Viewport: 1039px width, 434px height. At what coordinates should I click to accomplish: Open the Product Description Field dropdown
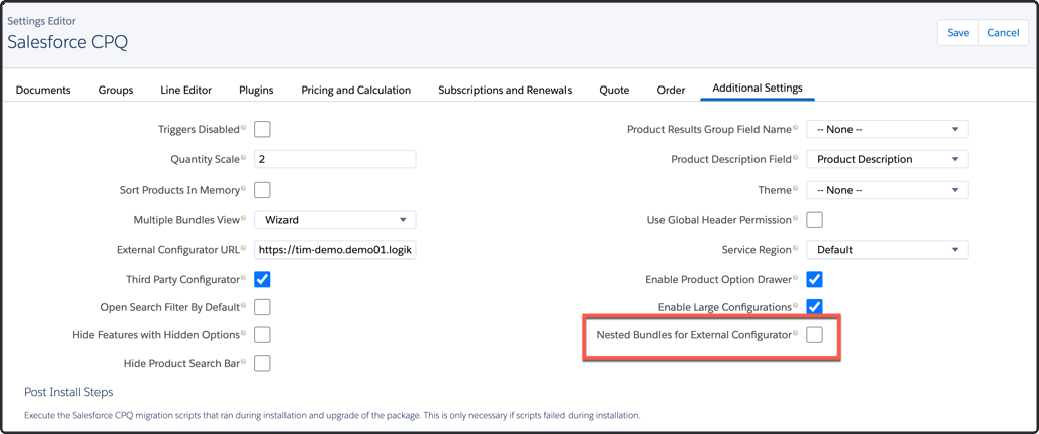pyautogui.click(x=887, y=160)
